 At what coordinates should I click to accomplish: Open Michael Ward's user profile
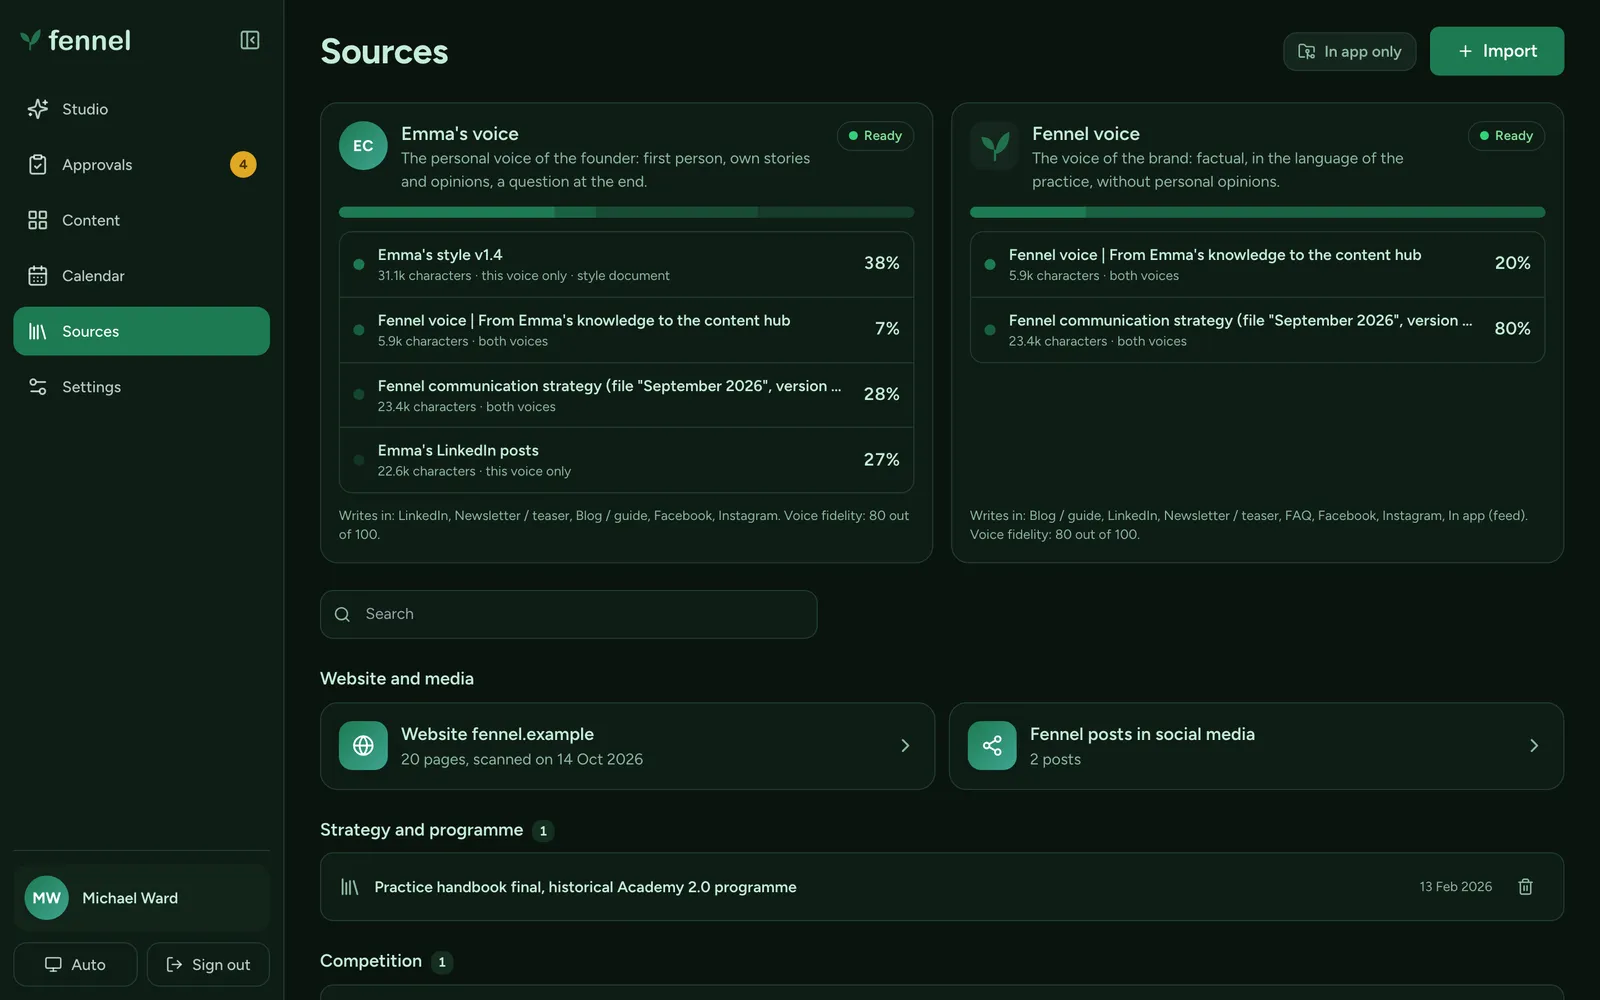[x=141, y=898]
